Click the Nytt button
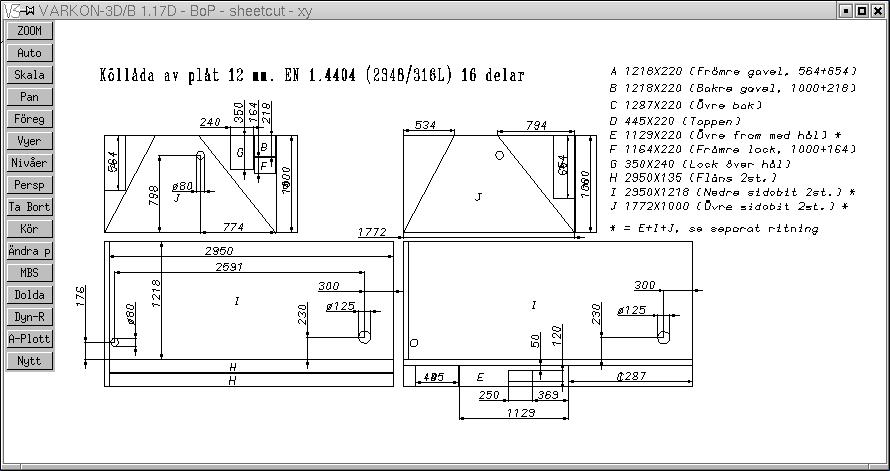This screenshot has width=890, height=471. (30, 361)
